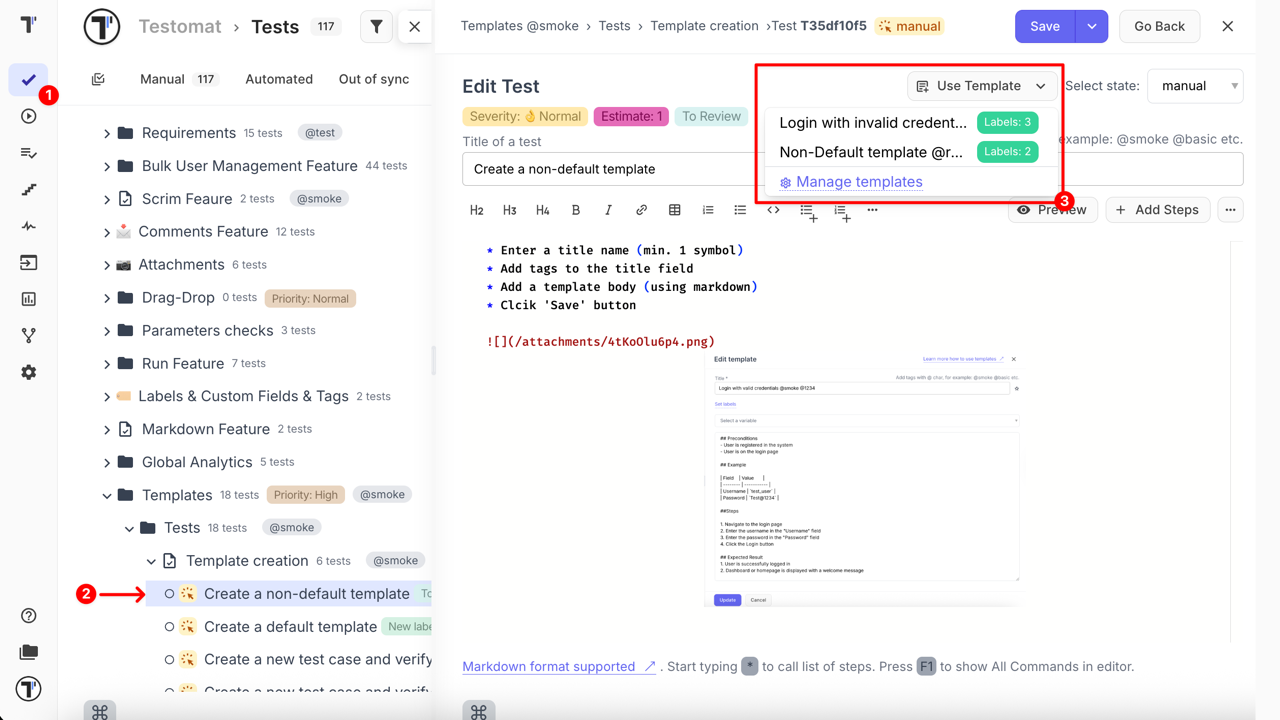Viewport: 1280px width, 720px height.
Task: Select the Bold formatting icon in editor toolbar
Action: point(575,210)
